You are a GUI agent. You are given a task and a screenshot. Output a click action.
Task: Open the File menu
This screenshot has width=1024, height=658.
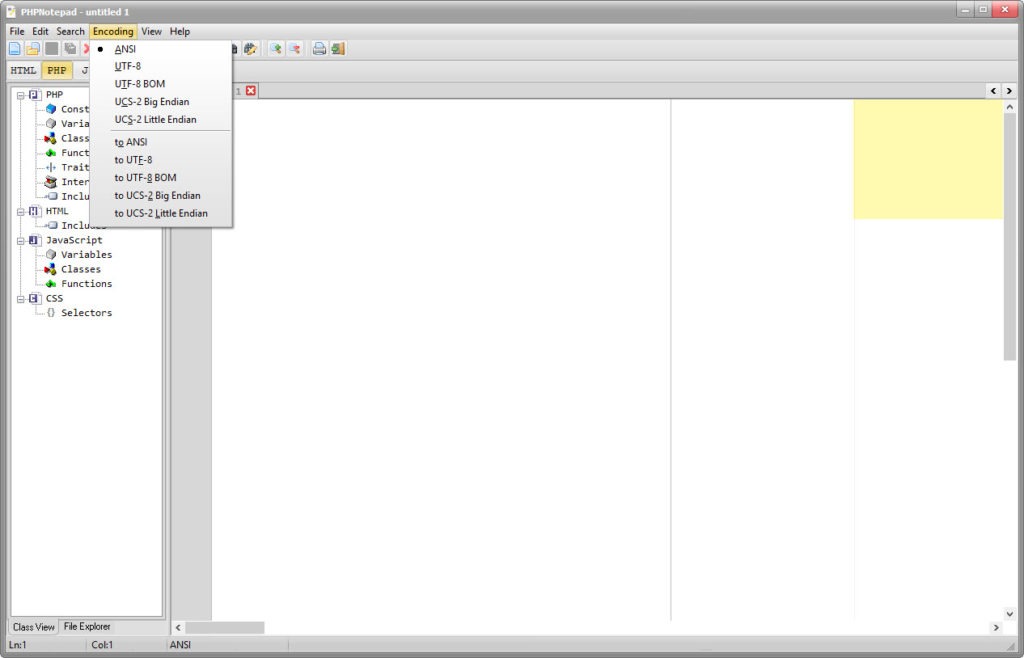(x=17, y=31)
